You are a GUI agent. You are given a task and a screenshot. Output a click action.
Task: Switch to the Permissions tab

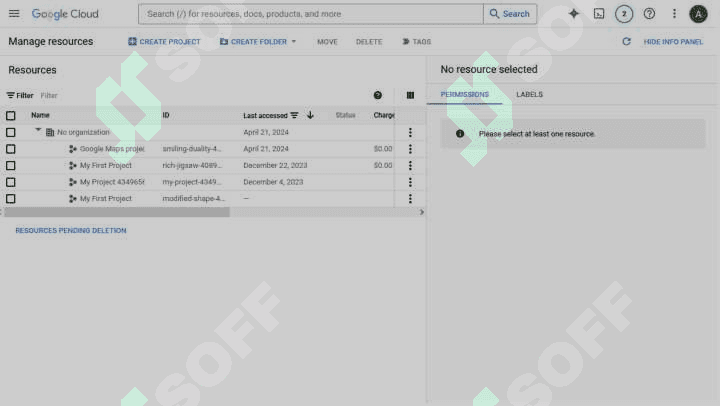pyautogui.click(x=465, y=94)
